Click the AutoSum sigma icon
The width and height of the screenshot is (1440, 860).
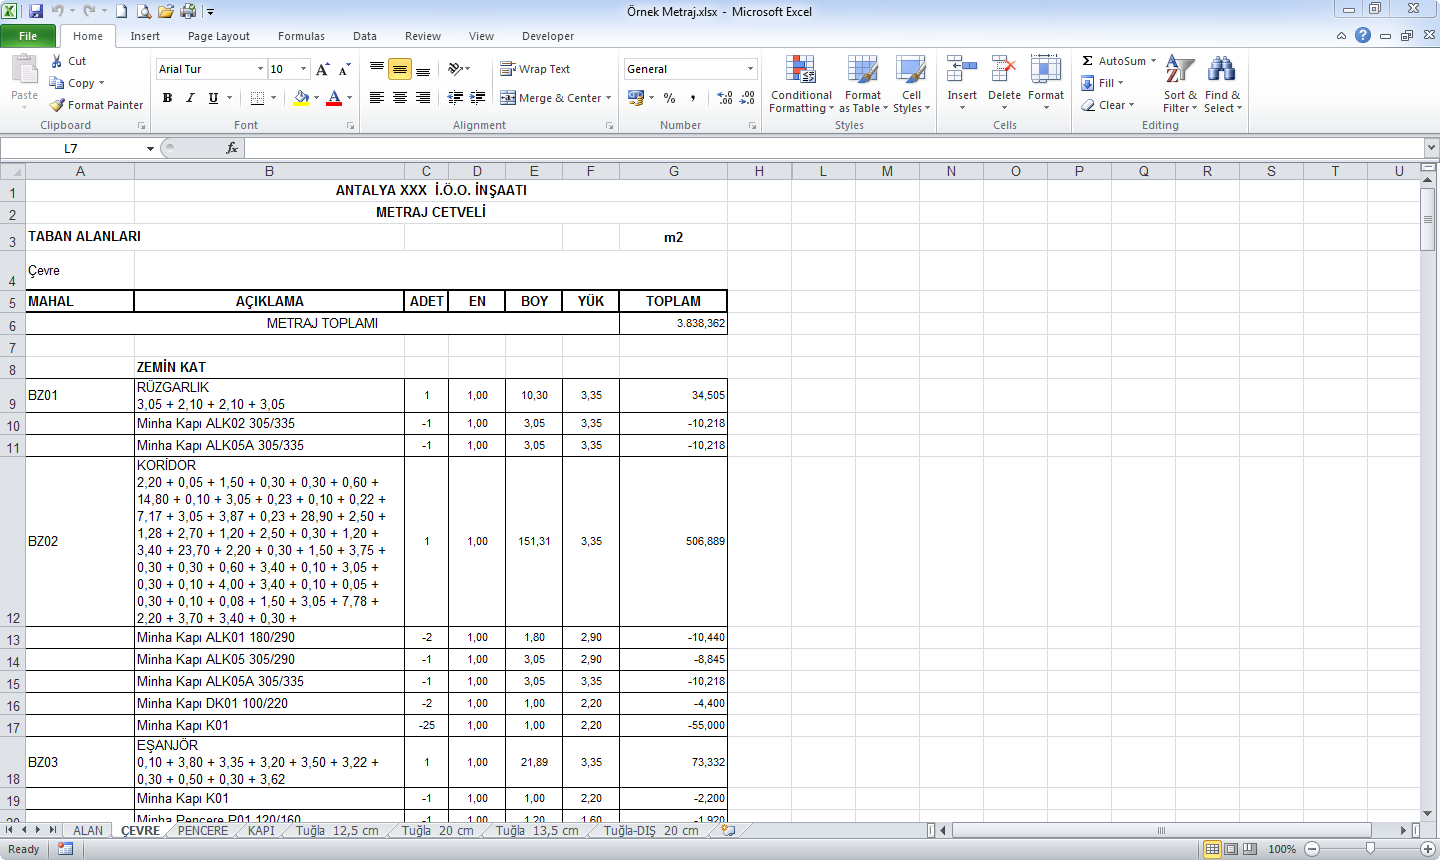click(1088, 61)
